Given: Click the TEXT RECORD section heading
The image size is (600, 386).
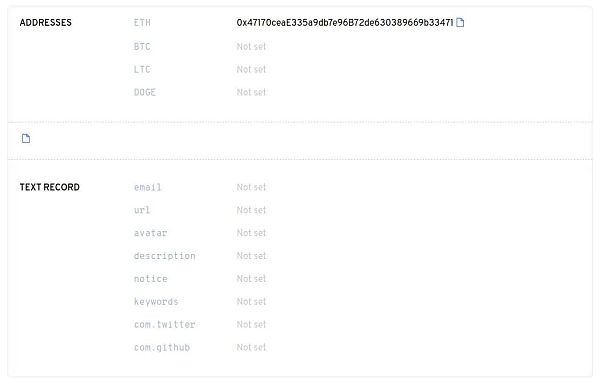Looking at the screenshot, I should tap(50, 187).
